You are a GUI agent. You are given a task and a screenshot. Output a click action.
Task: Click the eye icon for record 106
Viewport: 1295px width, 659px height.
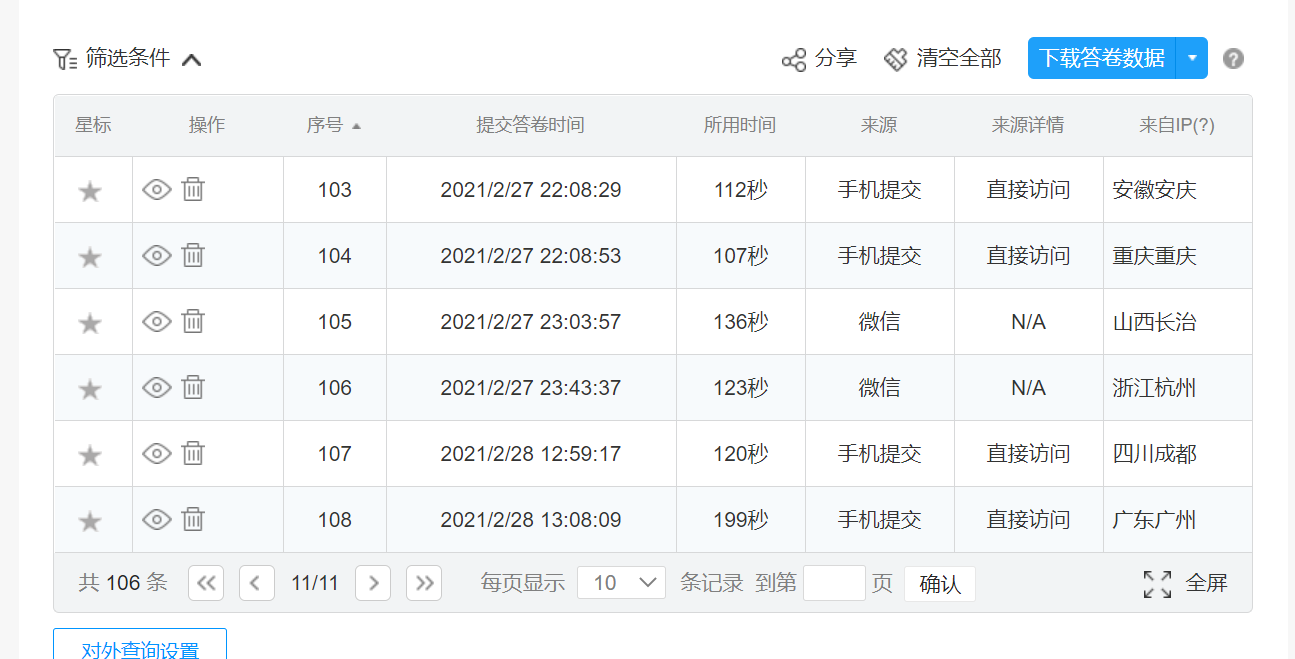point(157,387)
